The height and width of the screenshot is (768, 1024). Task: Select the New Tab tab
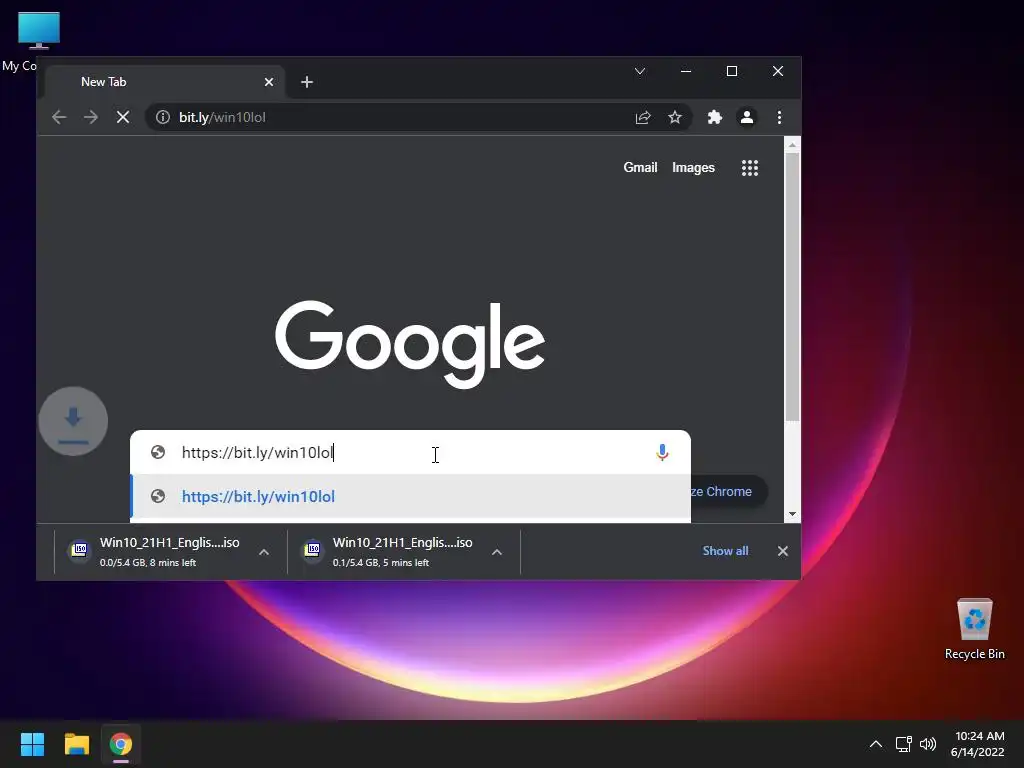point(165,82)
